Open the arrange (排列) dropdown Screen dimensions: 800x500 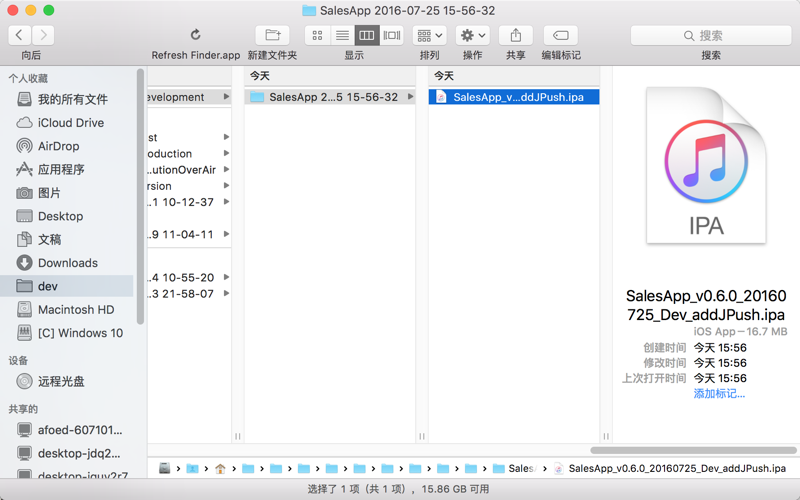pyautogui.click(x=430, y=35)
